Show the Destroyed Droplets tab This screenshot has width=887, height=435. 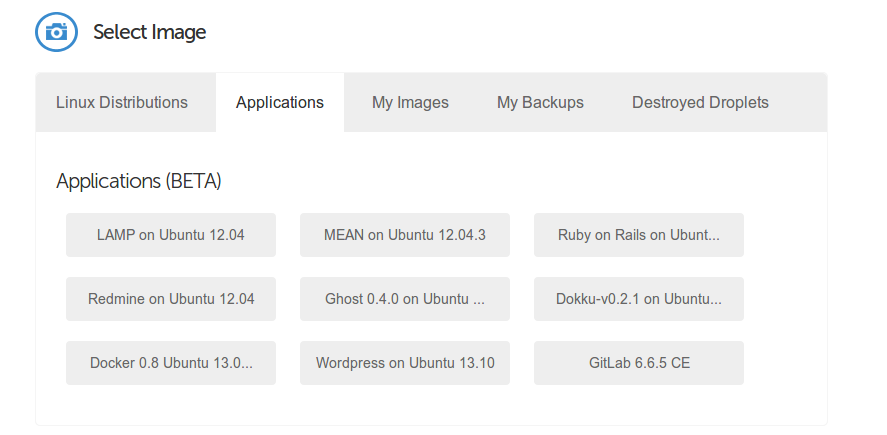700,102
